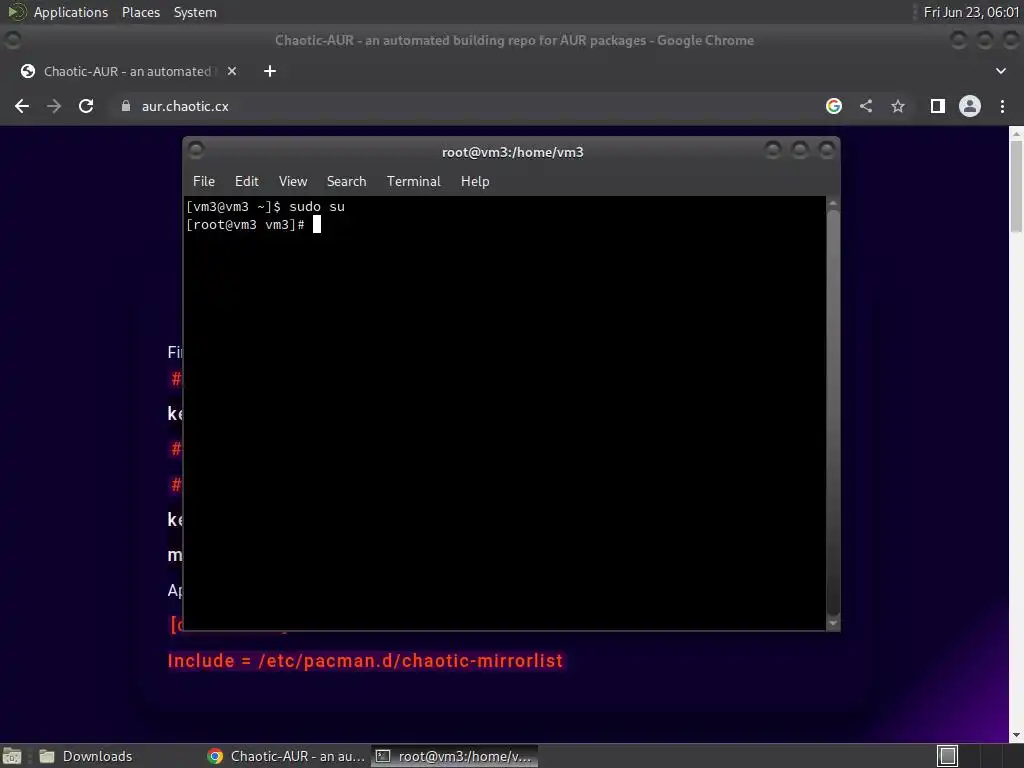
Task: Expand Chrome tab search chevron
Action: (1000, 71)
